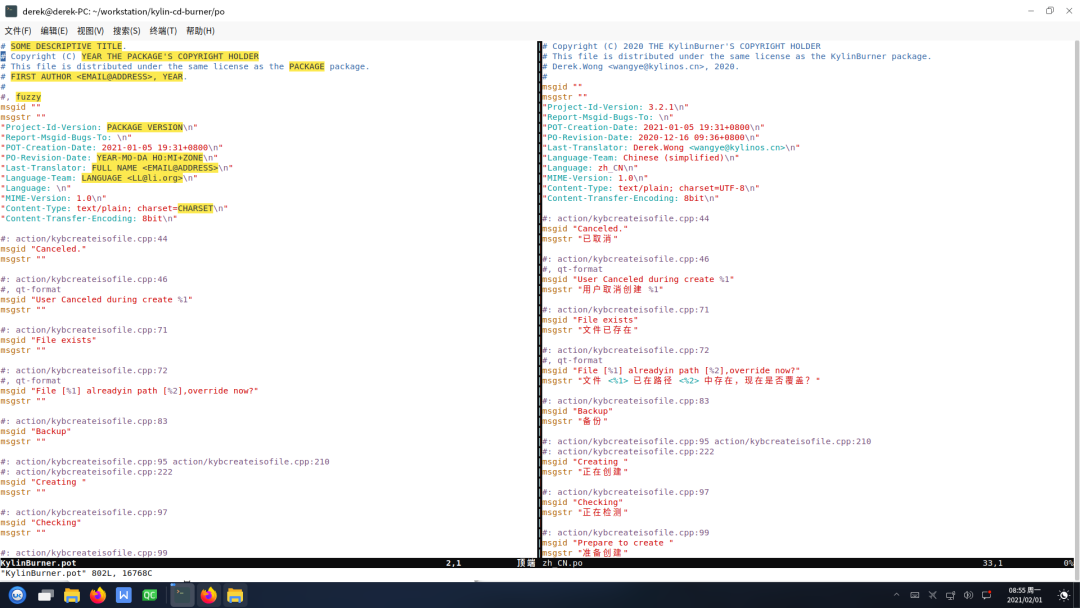
Task: Click highlighted 'PACKAGE VERSION' text
Action: [145, 127]
